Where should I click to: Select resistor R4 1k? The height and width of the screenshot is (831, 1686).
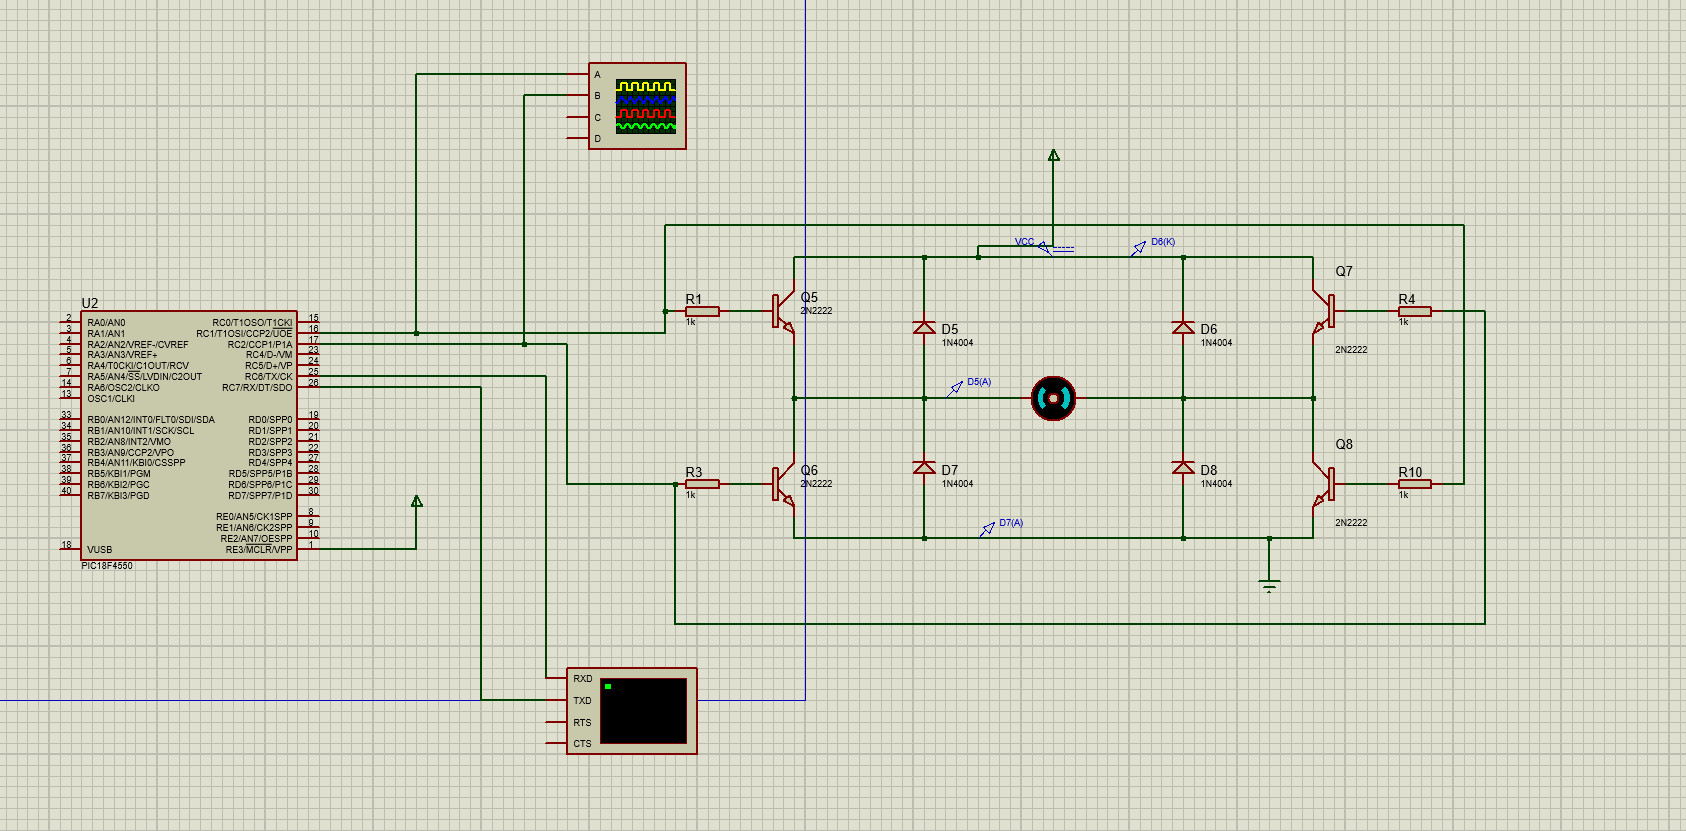click(1414, 312)
